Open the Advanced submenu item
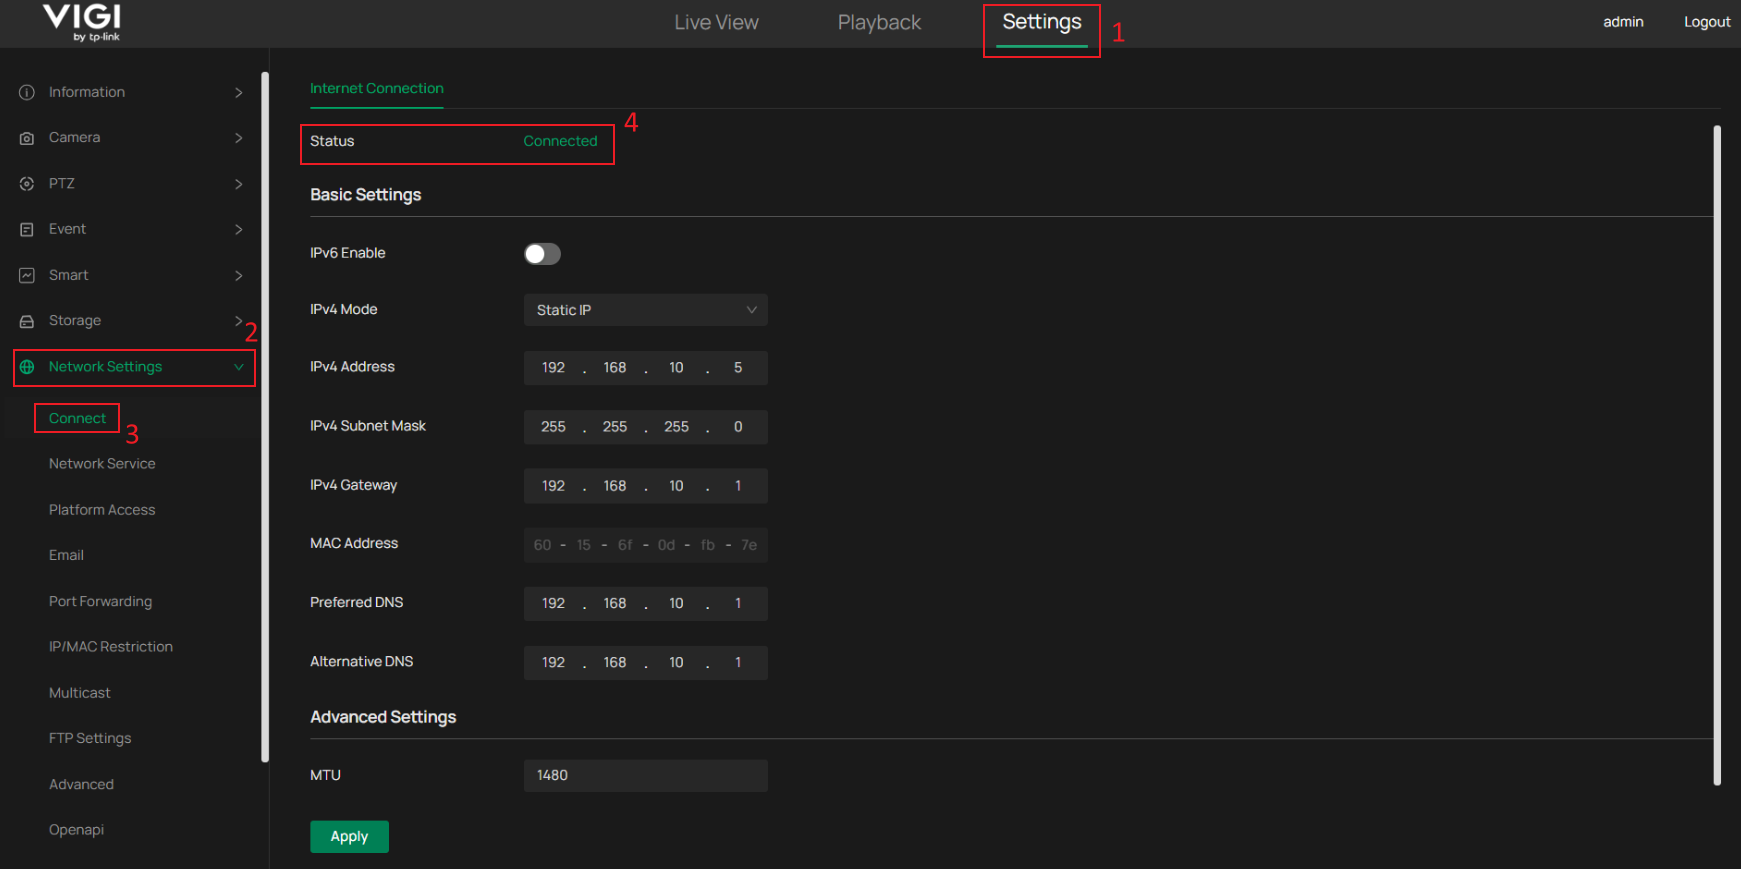The image size is (1741, 869). click(x=81, y=784)
